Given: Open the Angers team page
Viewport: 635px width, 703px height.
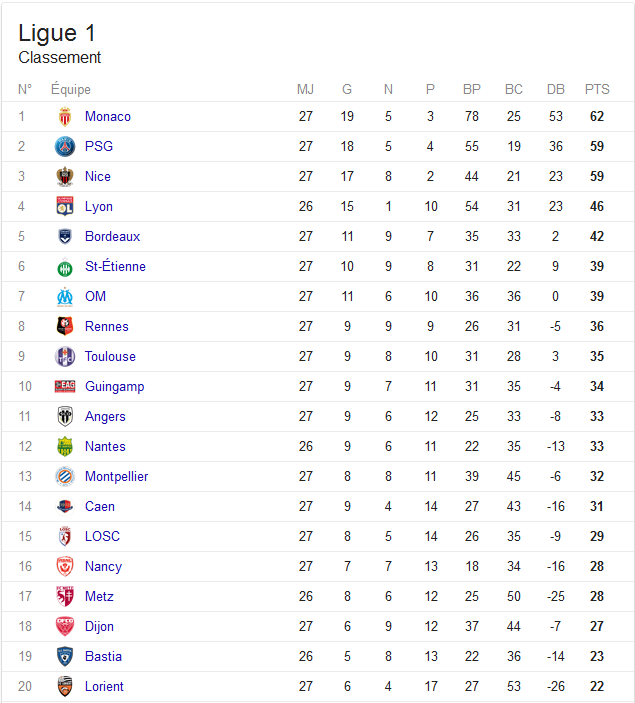Looking at the screenshot, I should click(x=105, y=417).
